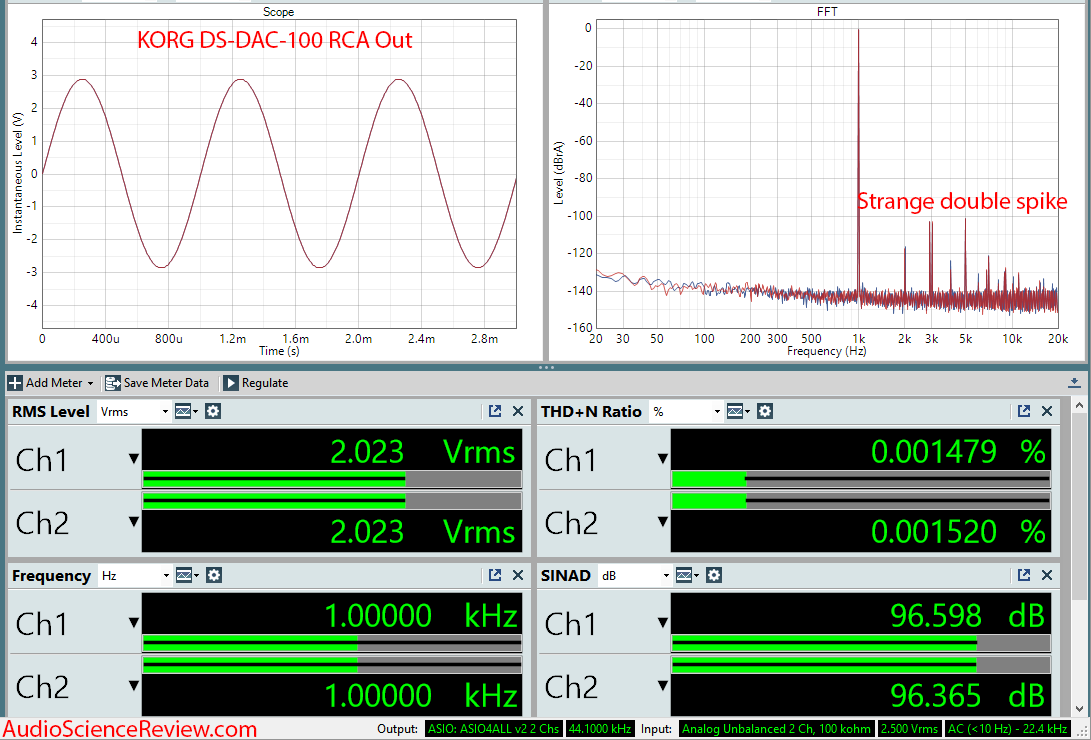Expand THD+N Ratio Ch1 arrow
The height and width of the screenshot is (740, 1091).
coord(662,458)
